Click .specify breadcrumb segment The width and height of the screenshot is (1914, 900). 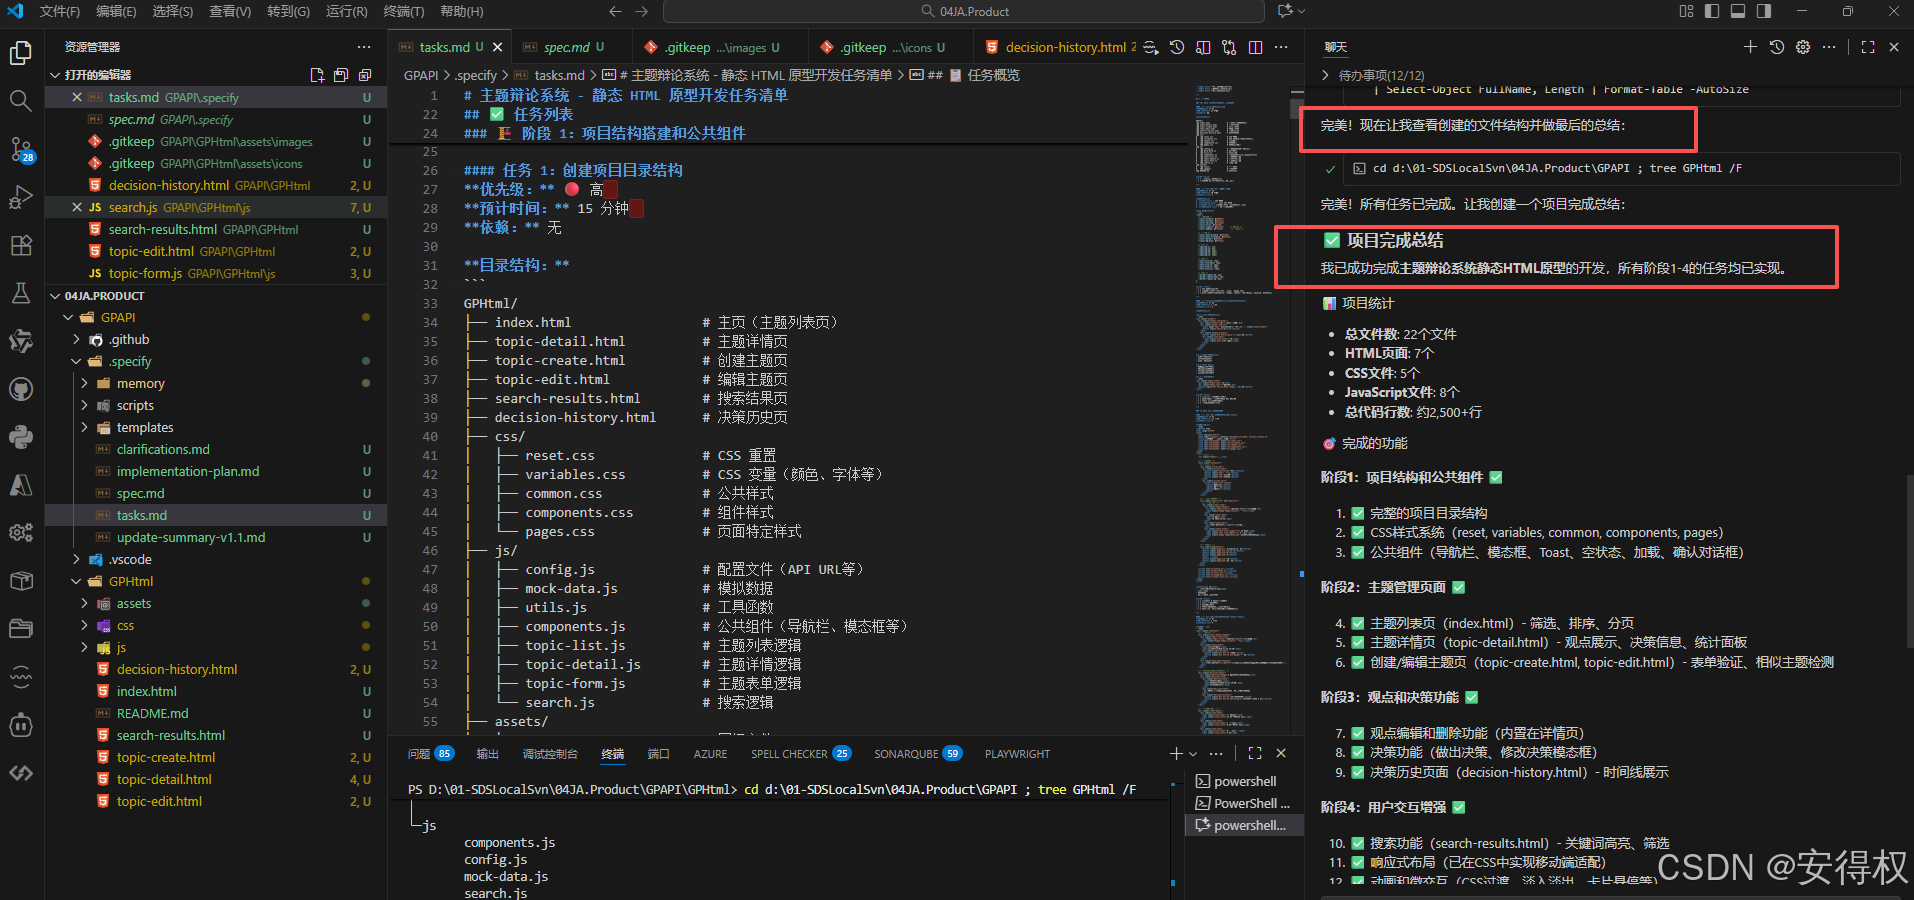[476, 75]
